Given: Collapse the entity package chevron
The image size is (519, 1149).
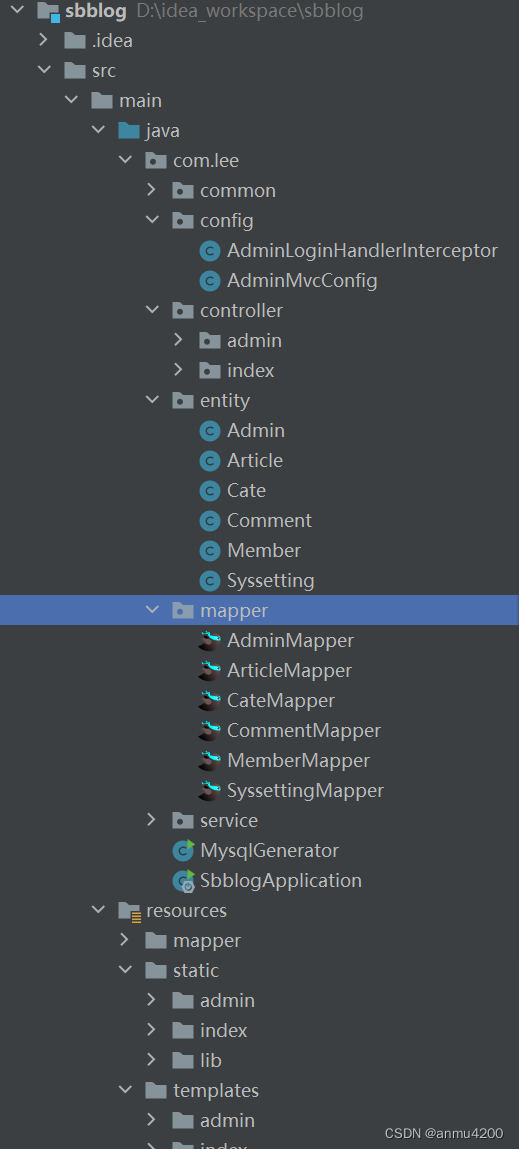Looking at the screenshot, I should pyautogui.click(x=152, y=401).
